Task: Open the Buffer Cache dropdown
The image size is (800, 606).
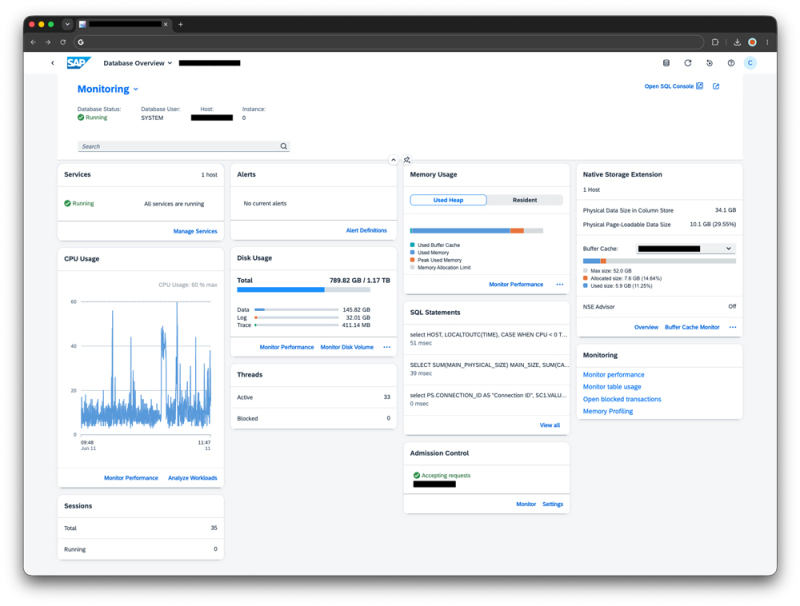Action: tap(685, 248)
